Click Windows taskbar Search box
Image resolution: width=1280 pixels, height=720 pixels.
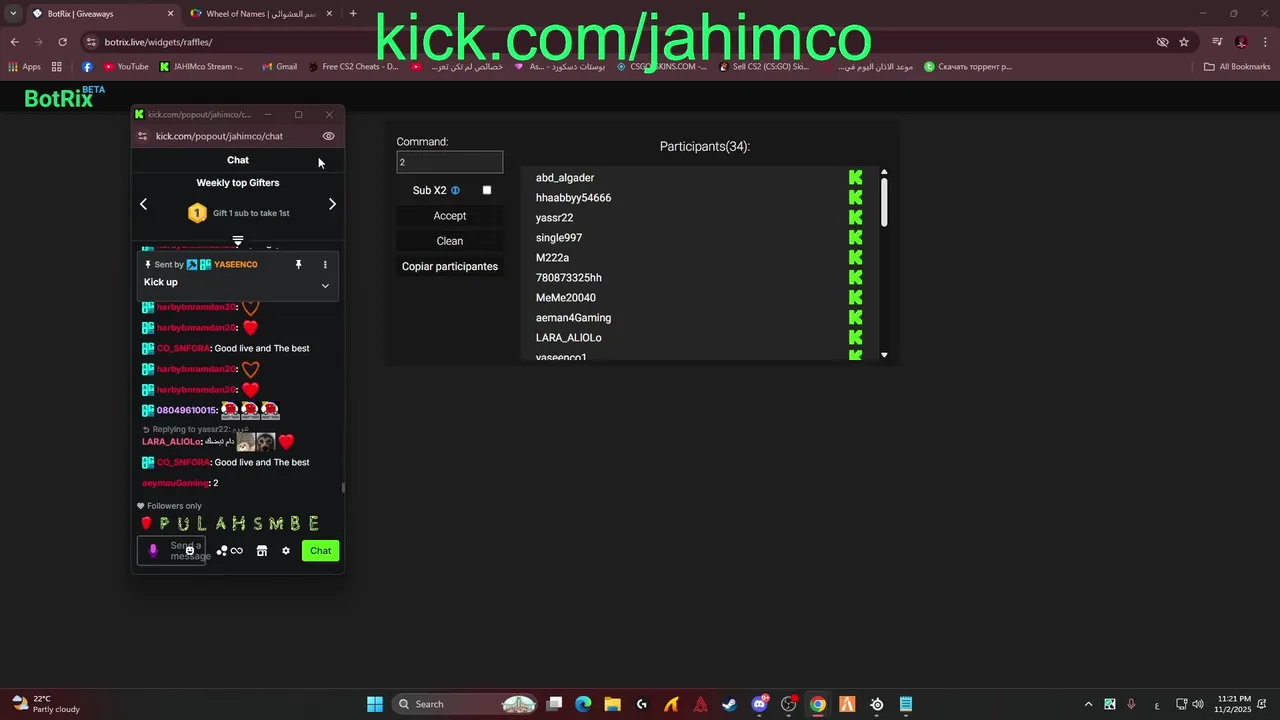tap(466, 704)
